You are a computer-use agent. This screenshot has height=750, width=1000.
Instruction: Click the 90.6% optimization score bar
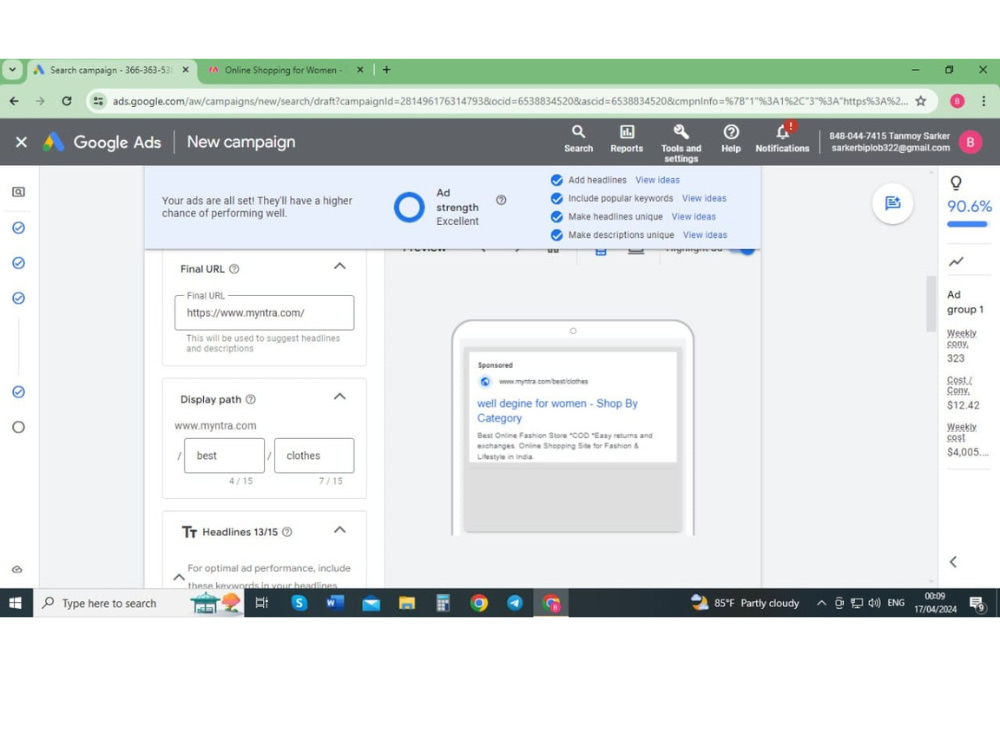[967, 224]
